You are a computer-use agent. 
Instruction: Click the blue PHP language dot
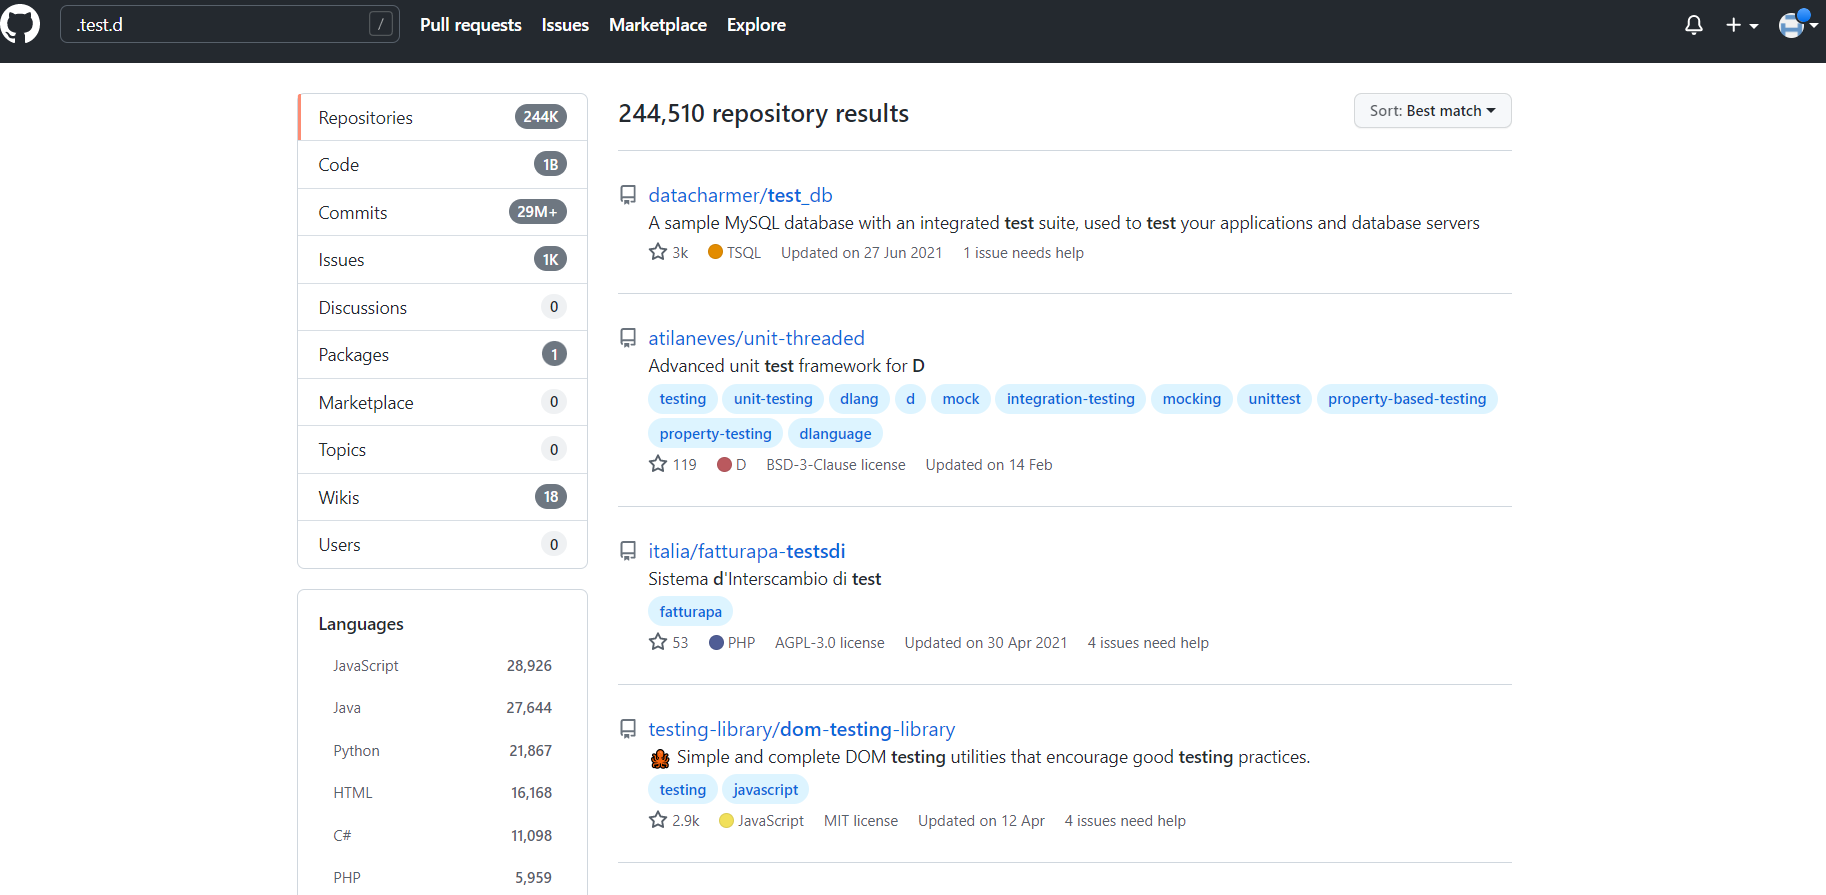point(716,642)
